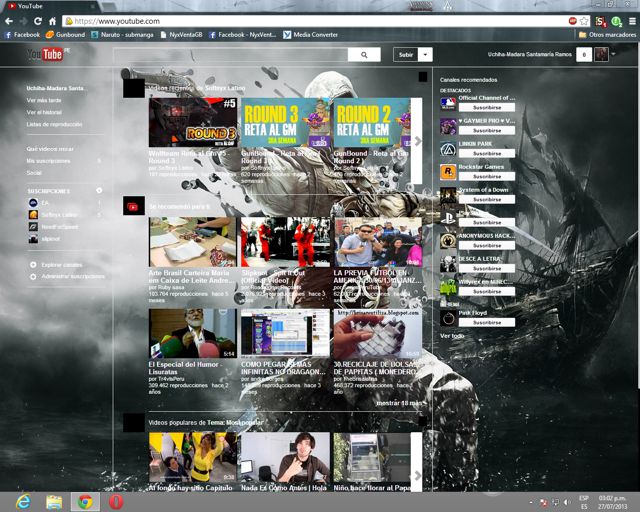Open the Round 2 Reta al GM thumbnail
The height and width of the screenshot is (512, 640).
(x=372, y=122)
